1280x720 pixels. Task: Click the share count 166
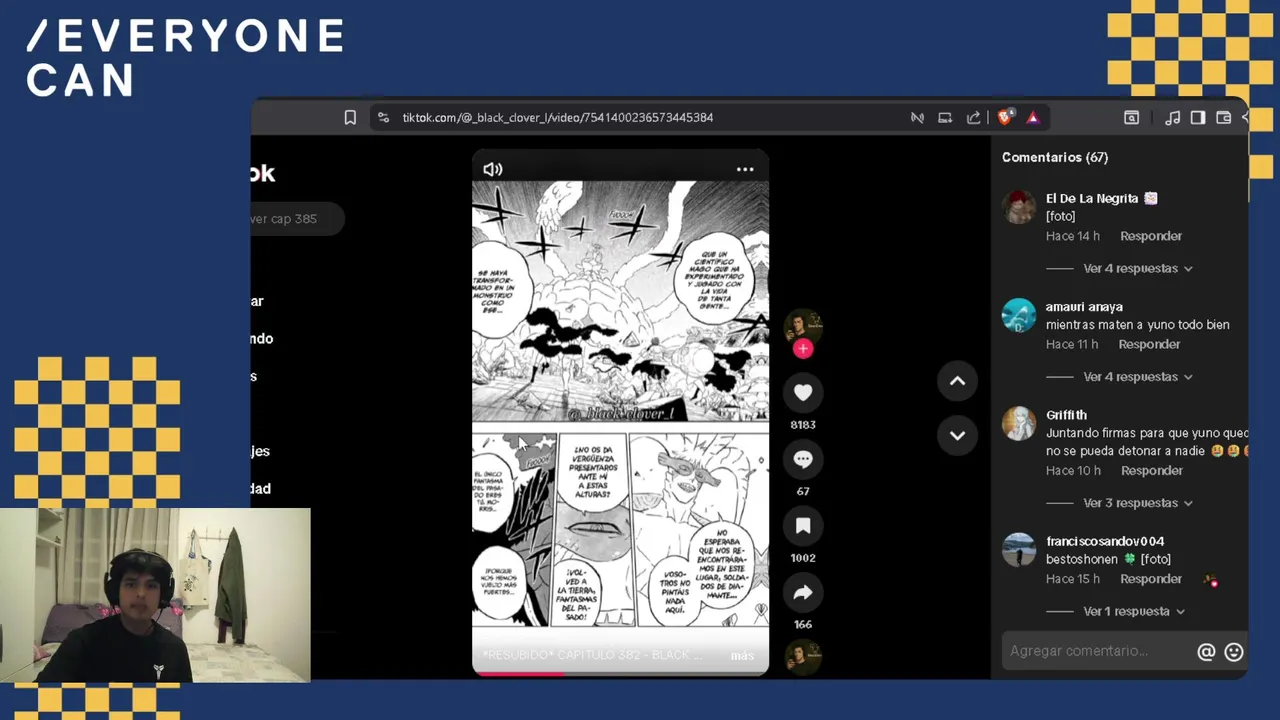803,625
